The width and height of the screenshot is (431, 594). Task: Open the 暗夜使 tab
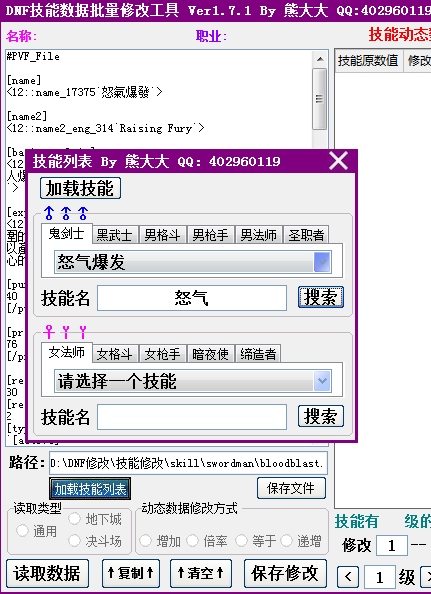[210, 354]
